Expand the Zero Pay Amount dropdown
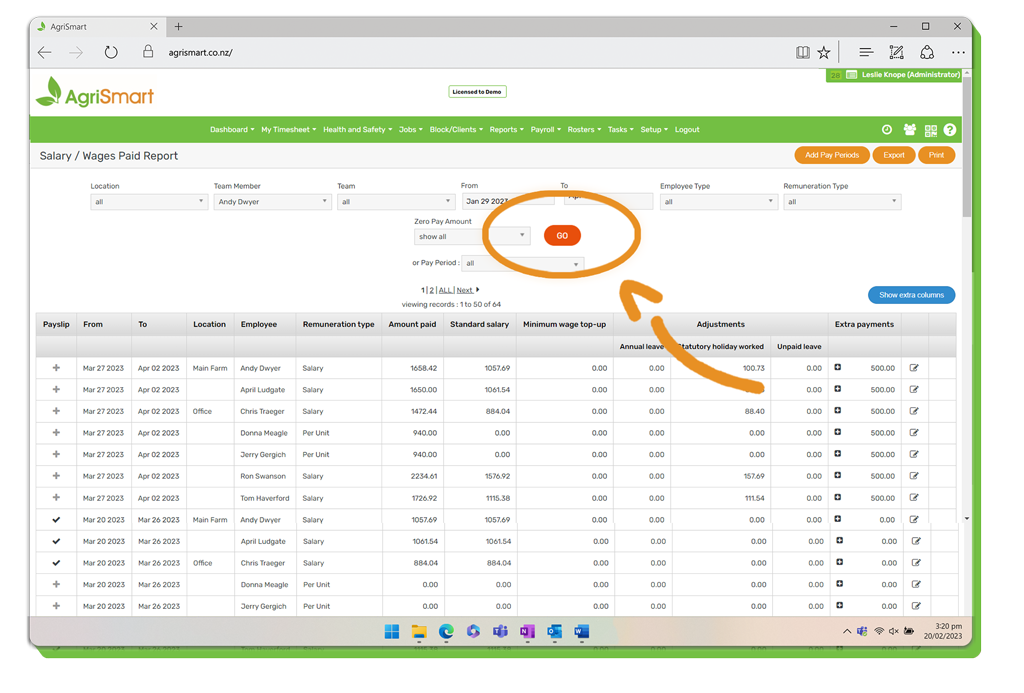The height and width of the screenshot is (693, 1024). [471, 237]
